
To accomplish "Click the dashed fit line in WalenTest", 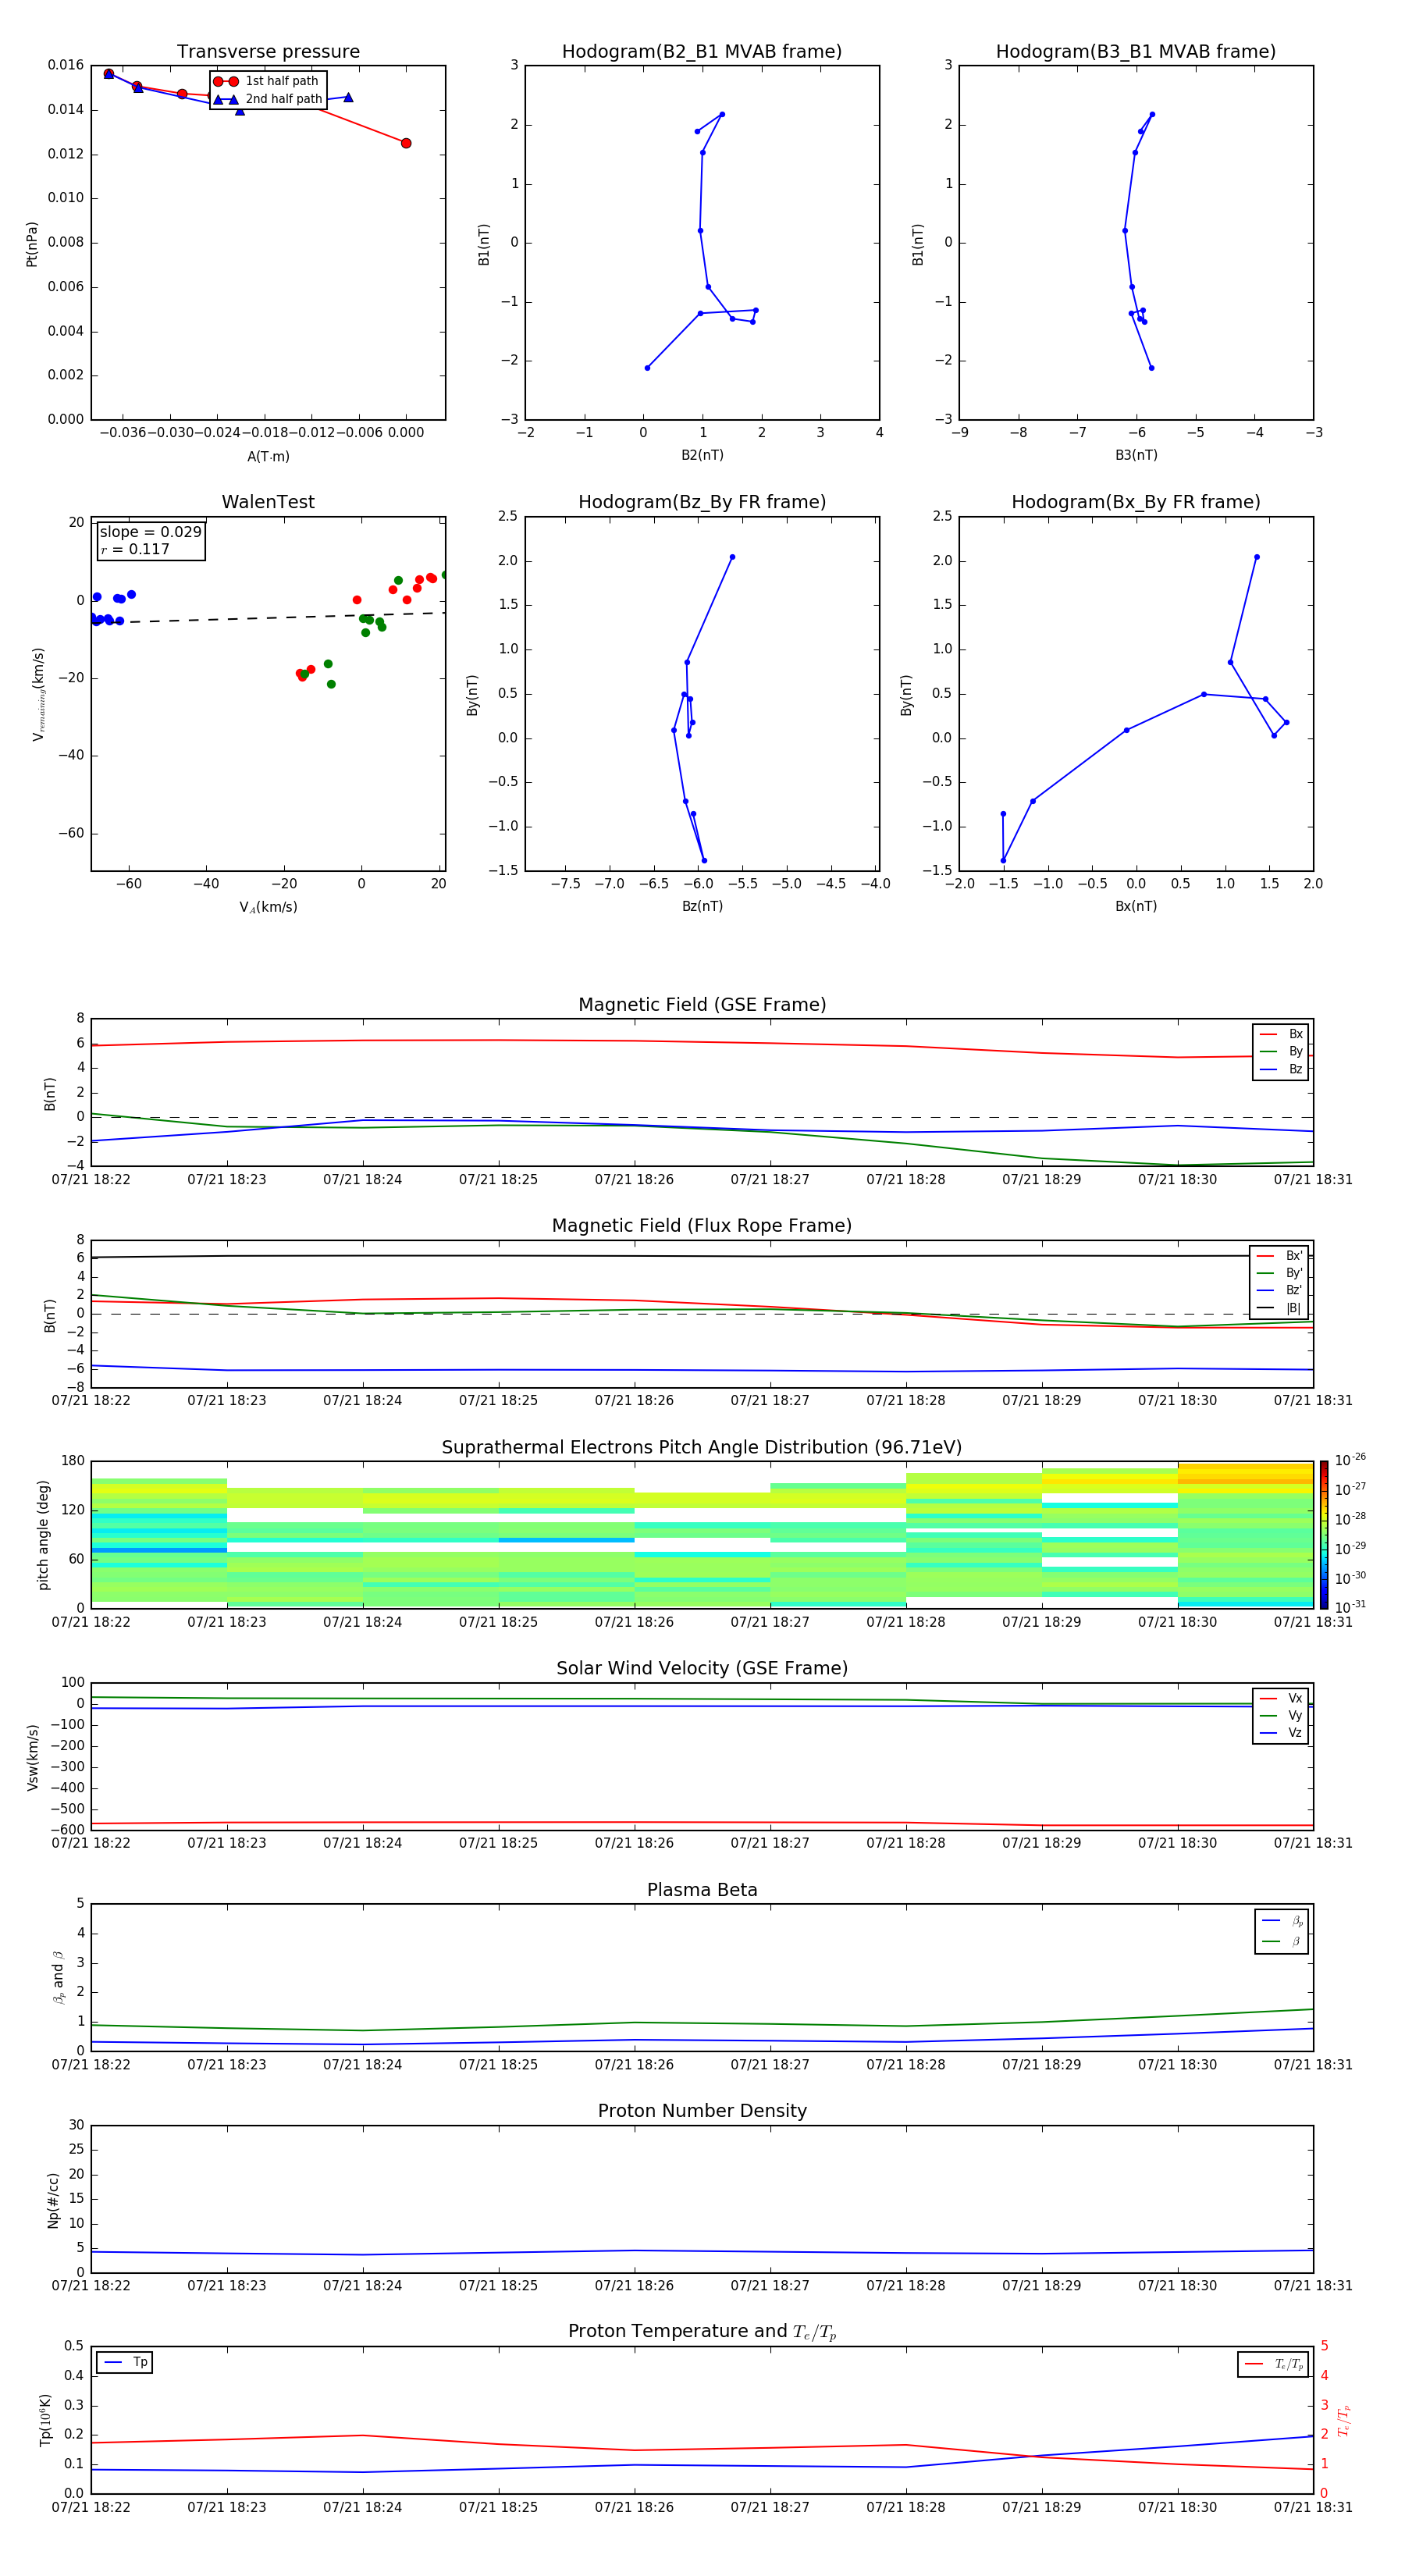I will pos(268,619).
